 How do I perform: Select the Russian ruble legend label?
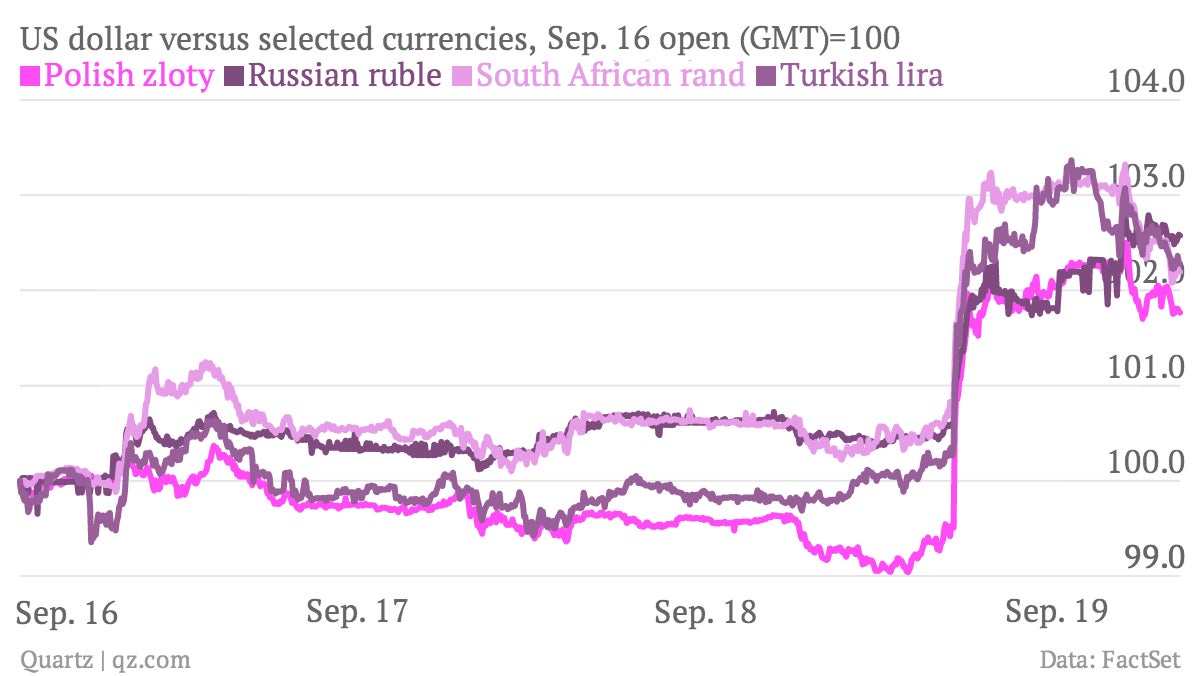tap(344, 75)
